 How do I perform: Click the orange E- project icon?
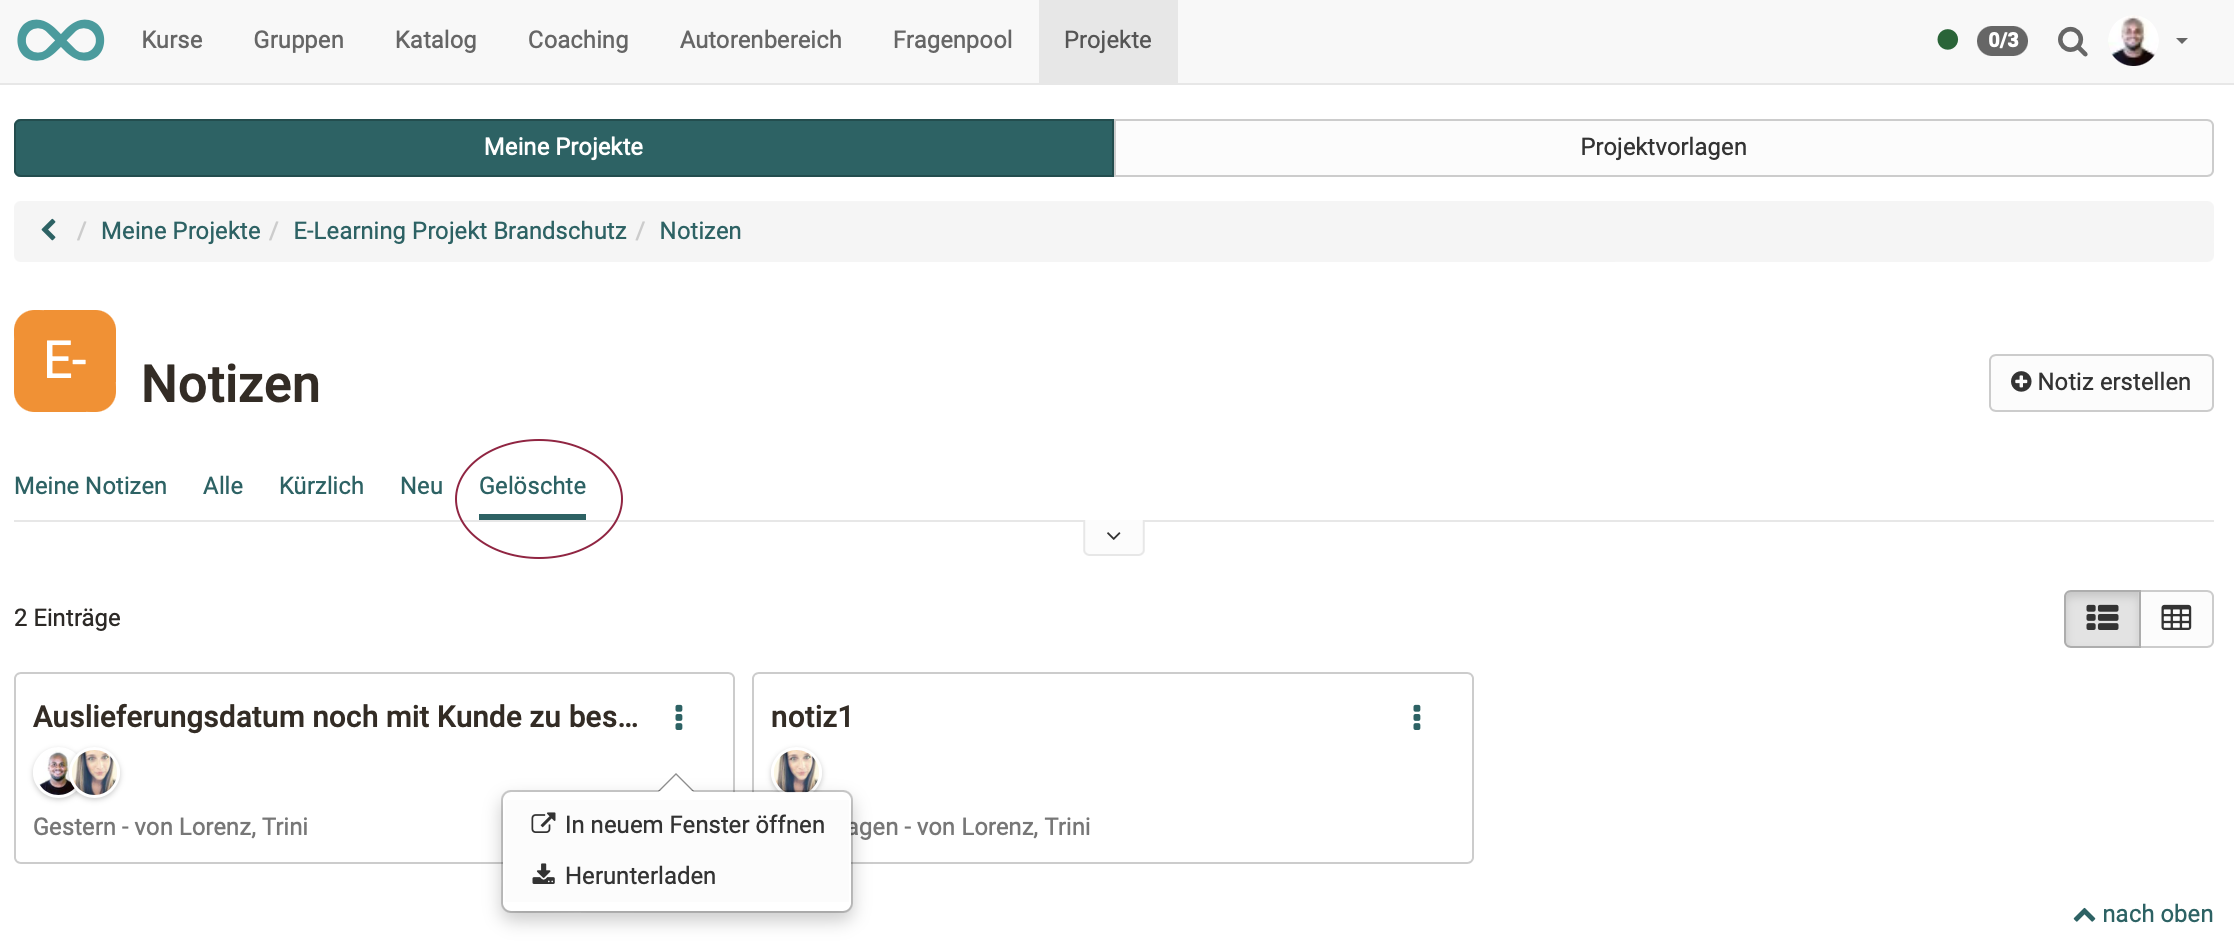[x=64, y=361]
